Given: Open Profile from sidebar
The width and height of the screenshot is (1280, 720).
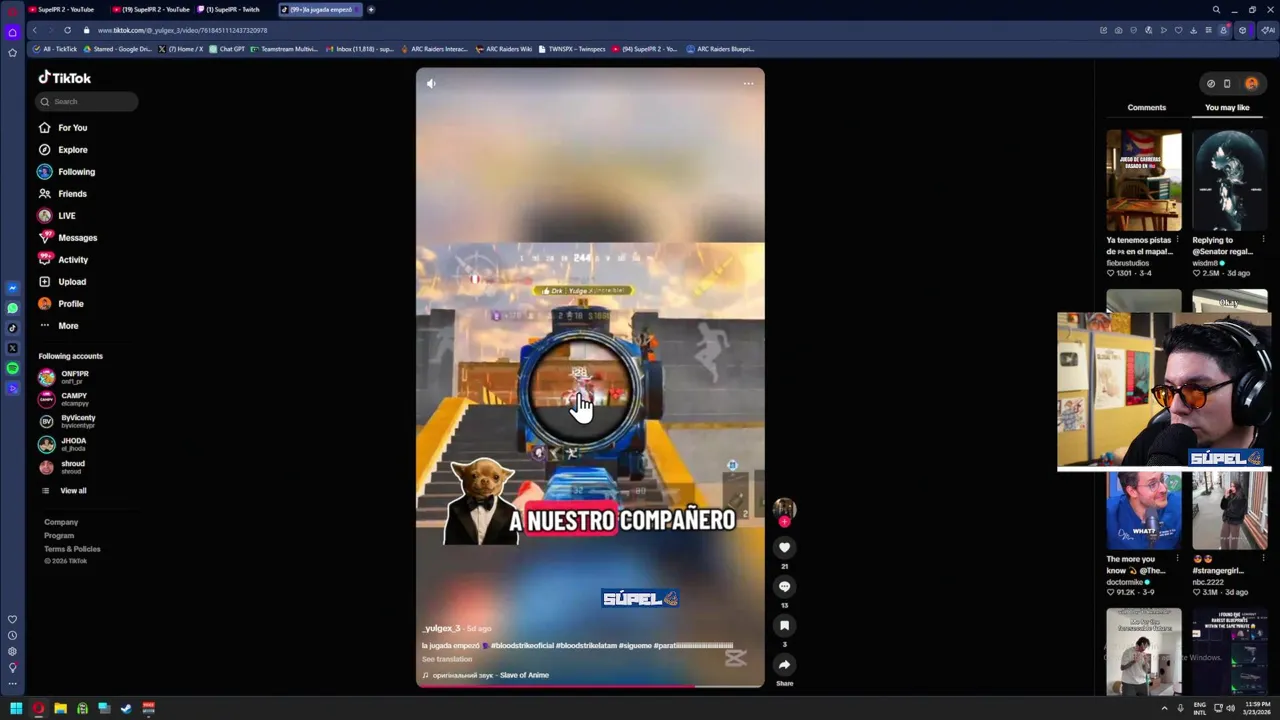Looking at the screenshot, I should [x=61, y=304].
